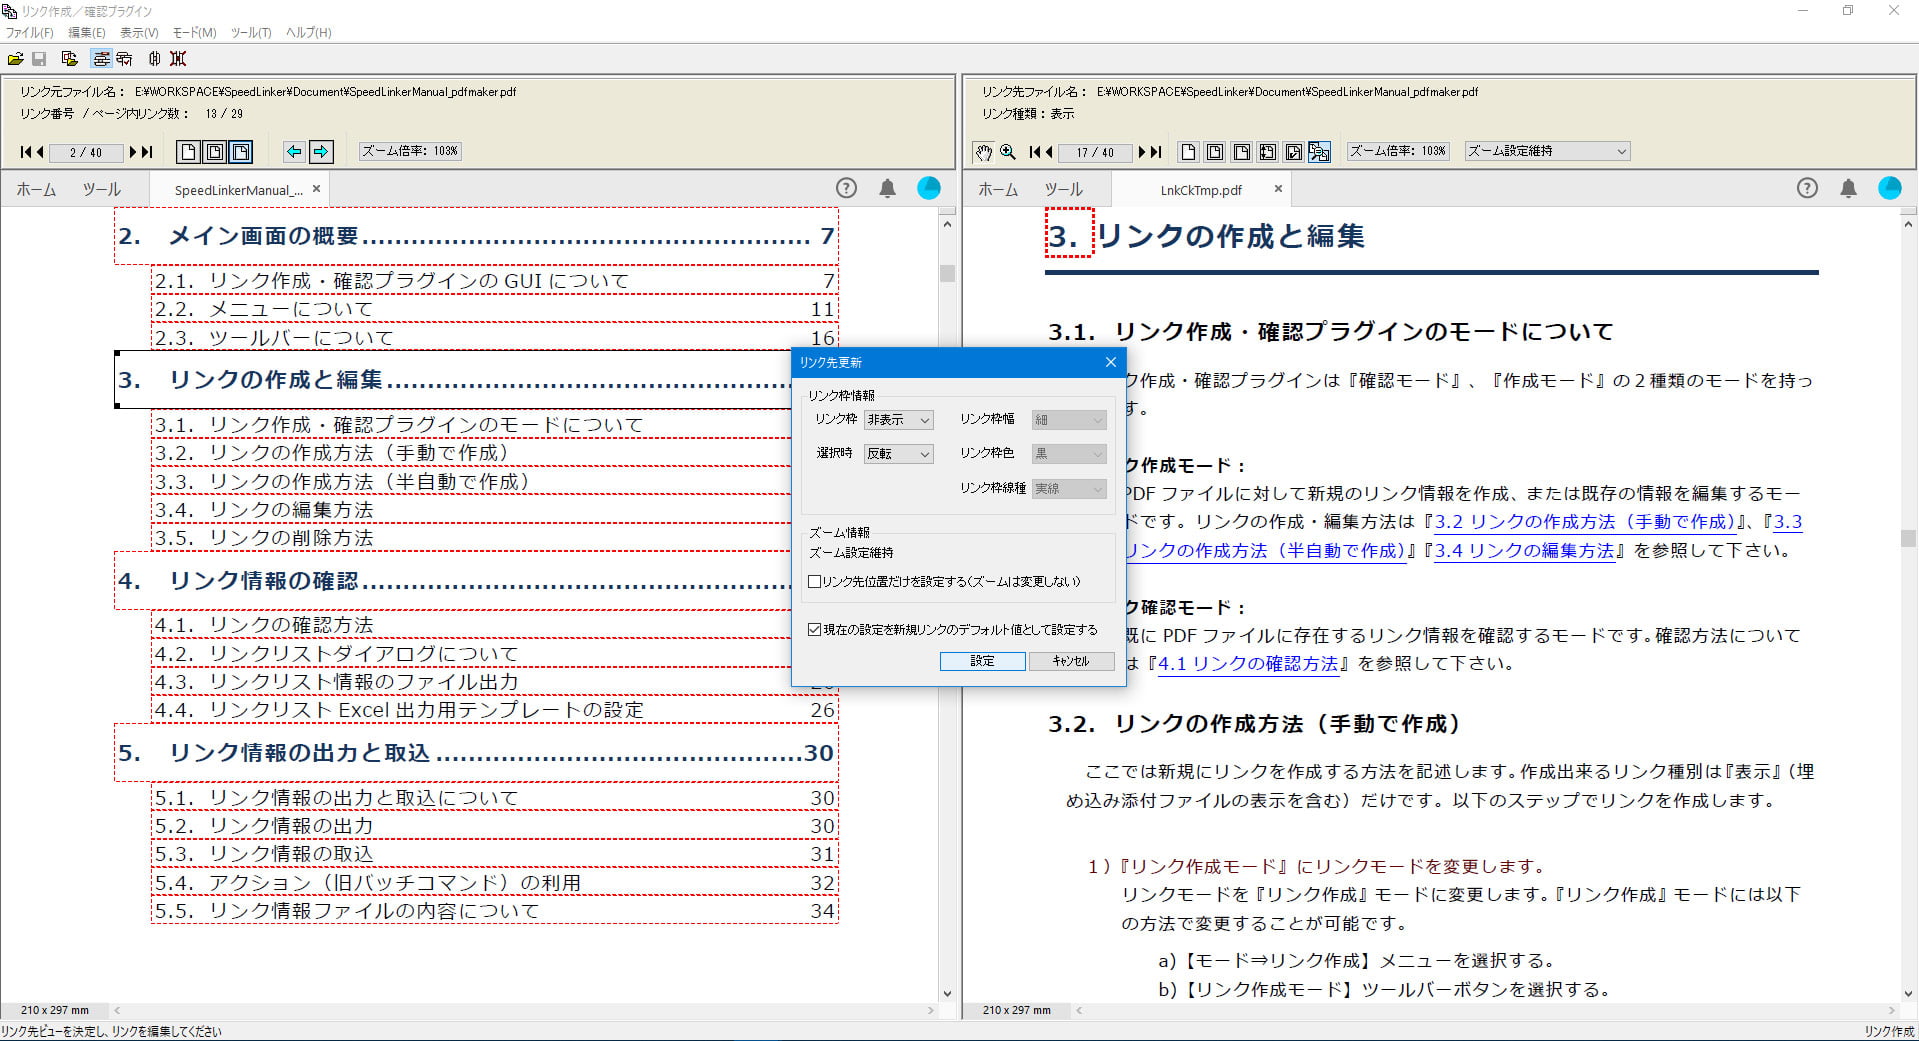
Task: Click single page view icon in left pane
Action: 187,152
